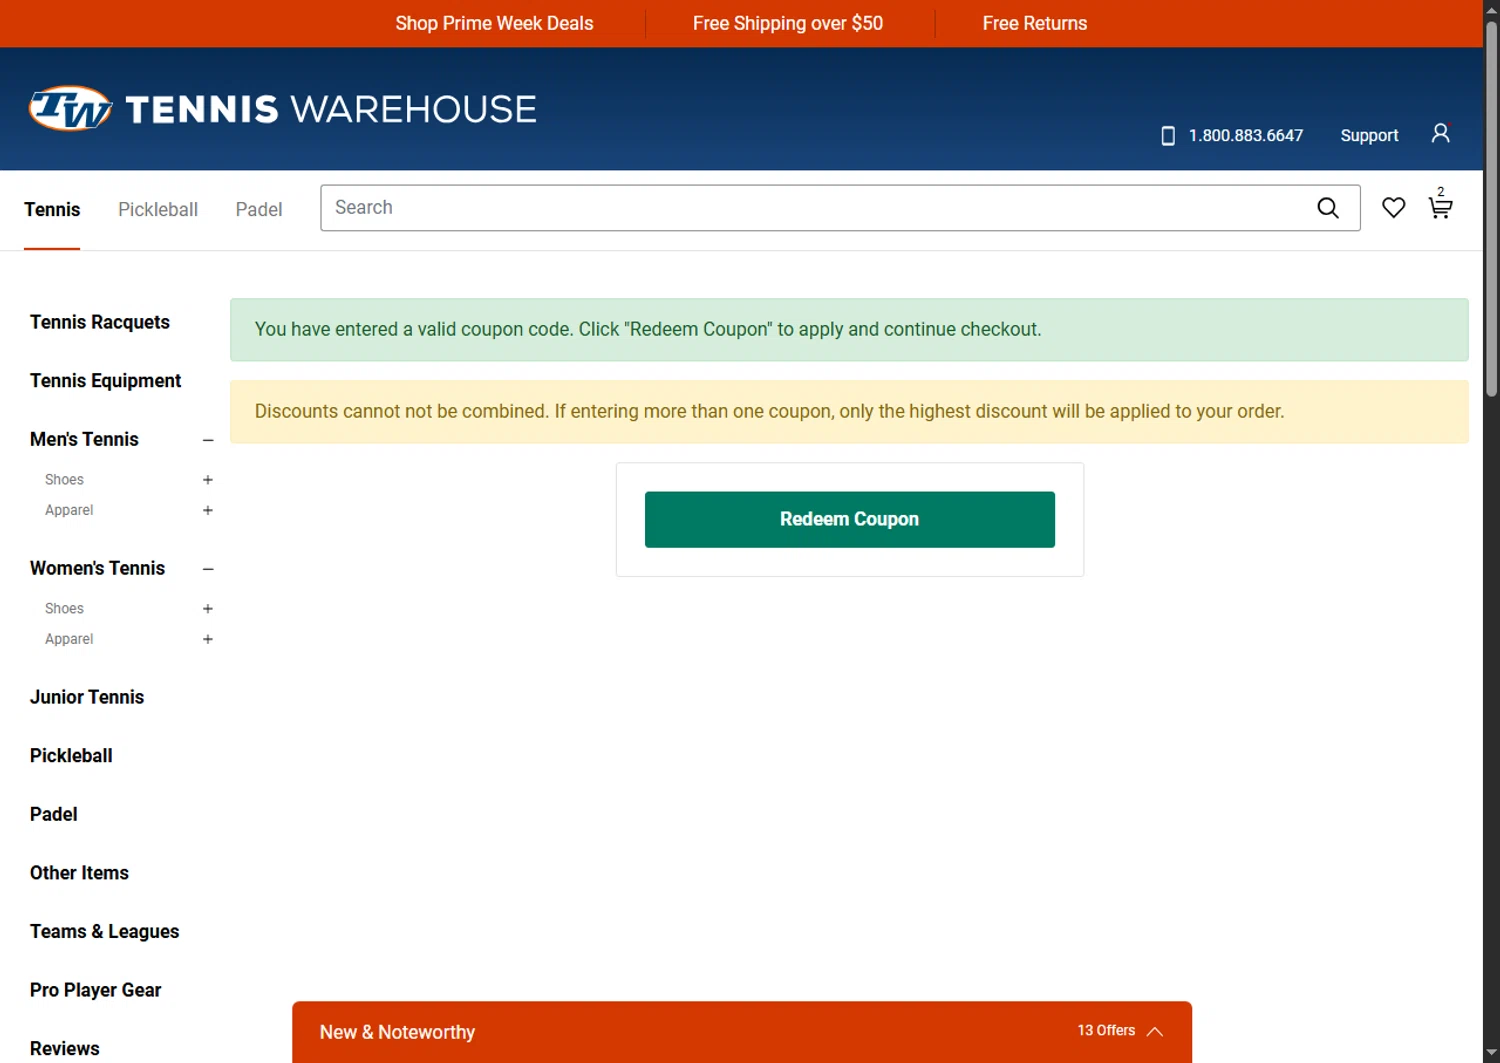Viewport: 1500px width, 1063px height.
Task: Expand Shoes under Women's Tennis
Action: point(208,609)
